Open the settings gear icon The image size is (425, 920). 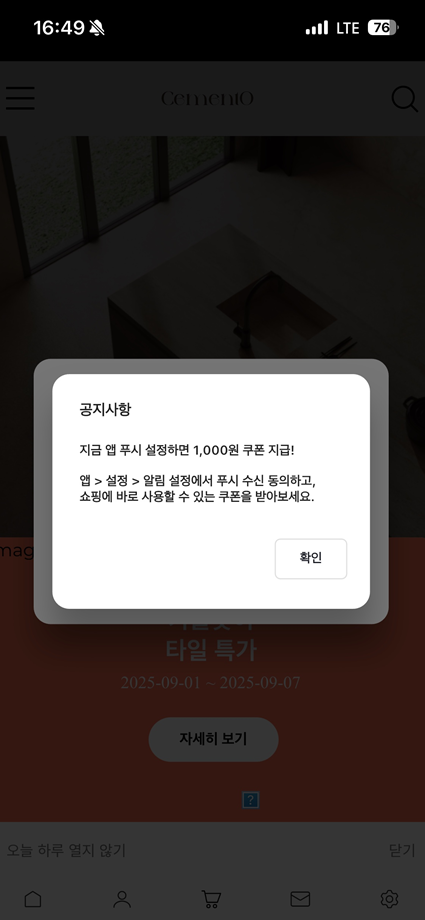click(x=389, y=899)
